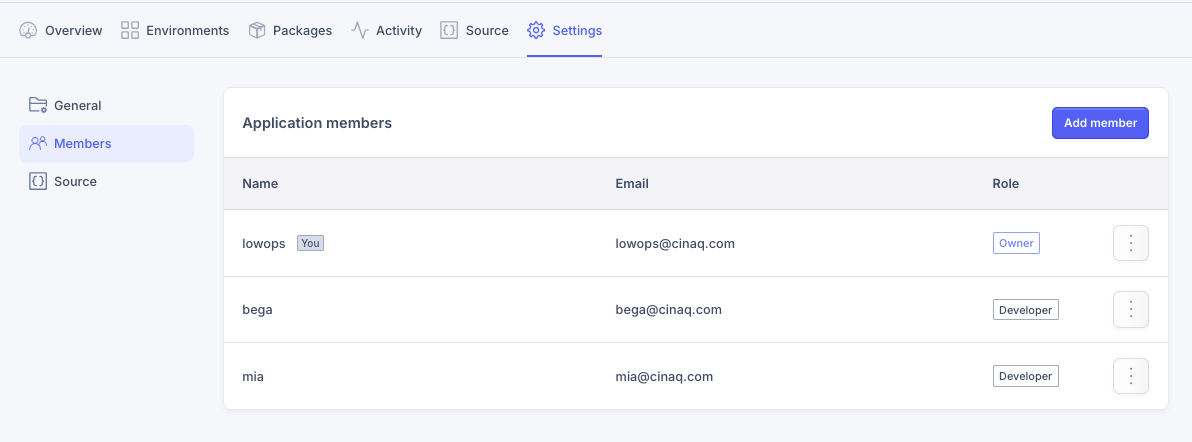
Task: Click the Application members heading
Action: [317, 122]
